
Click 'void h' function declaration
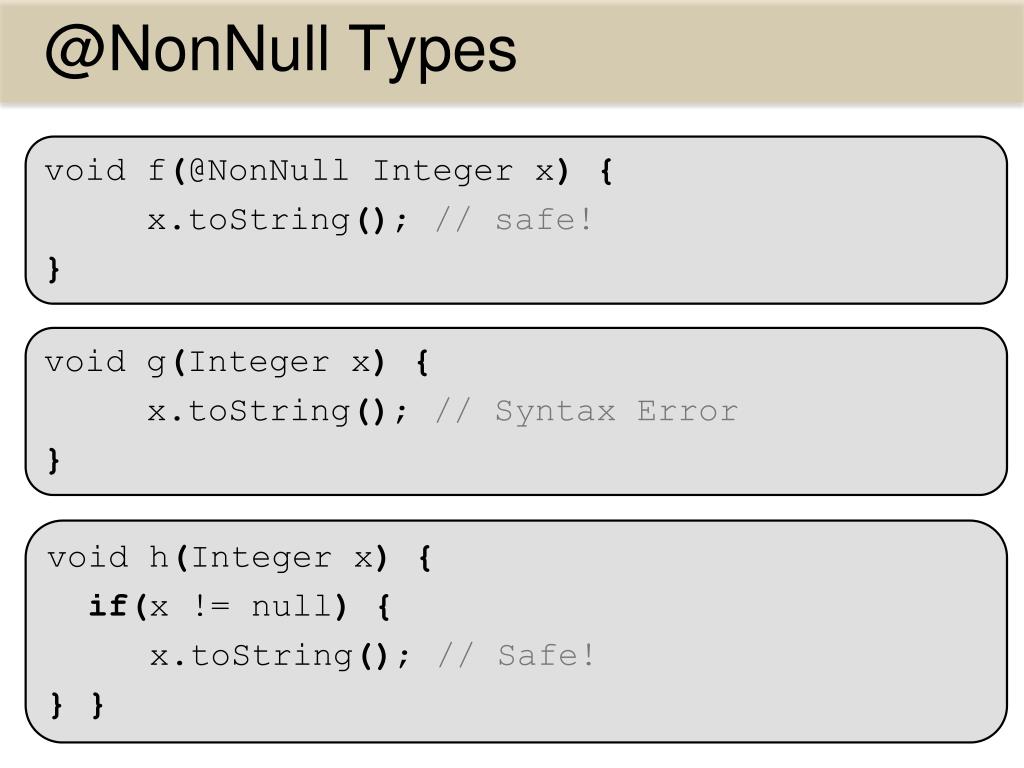click(x=107, y=558)
